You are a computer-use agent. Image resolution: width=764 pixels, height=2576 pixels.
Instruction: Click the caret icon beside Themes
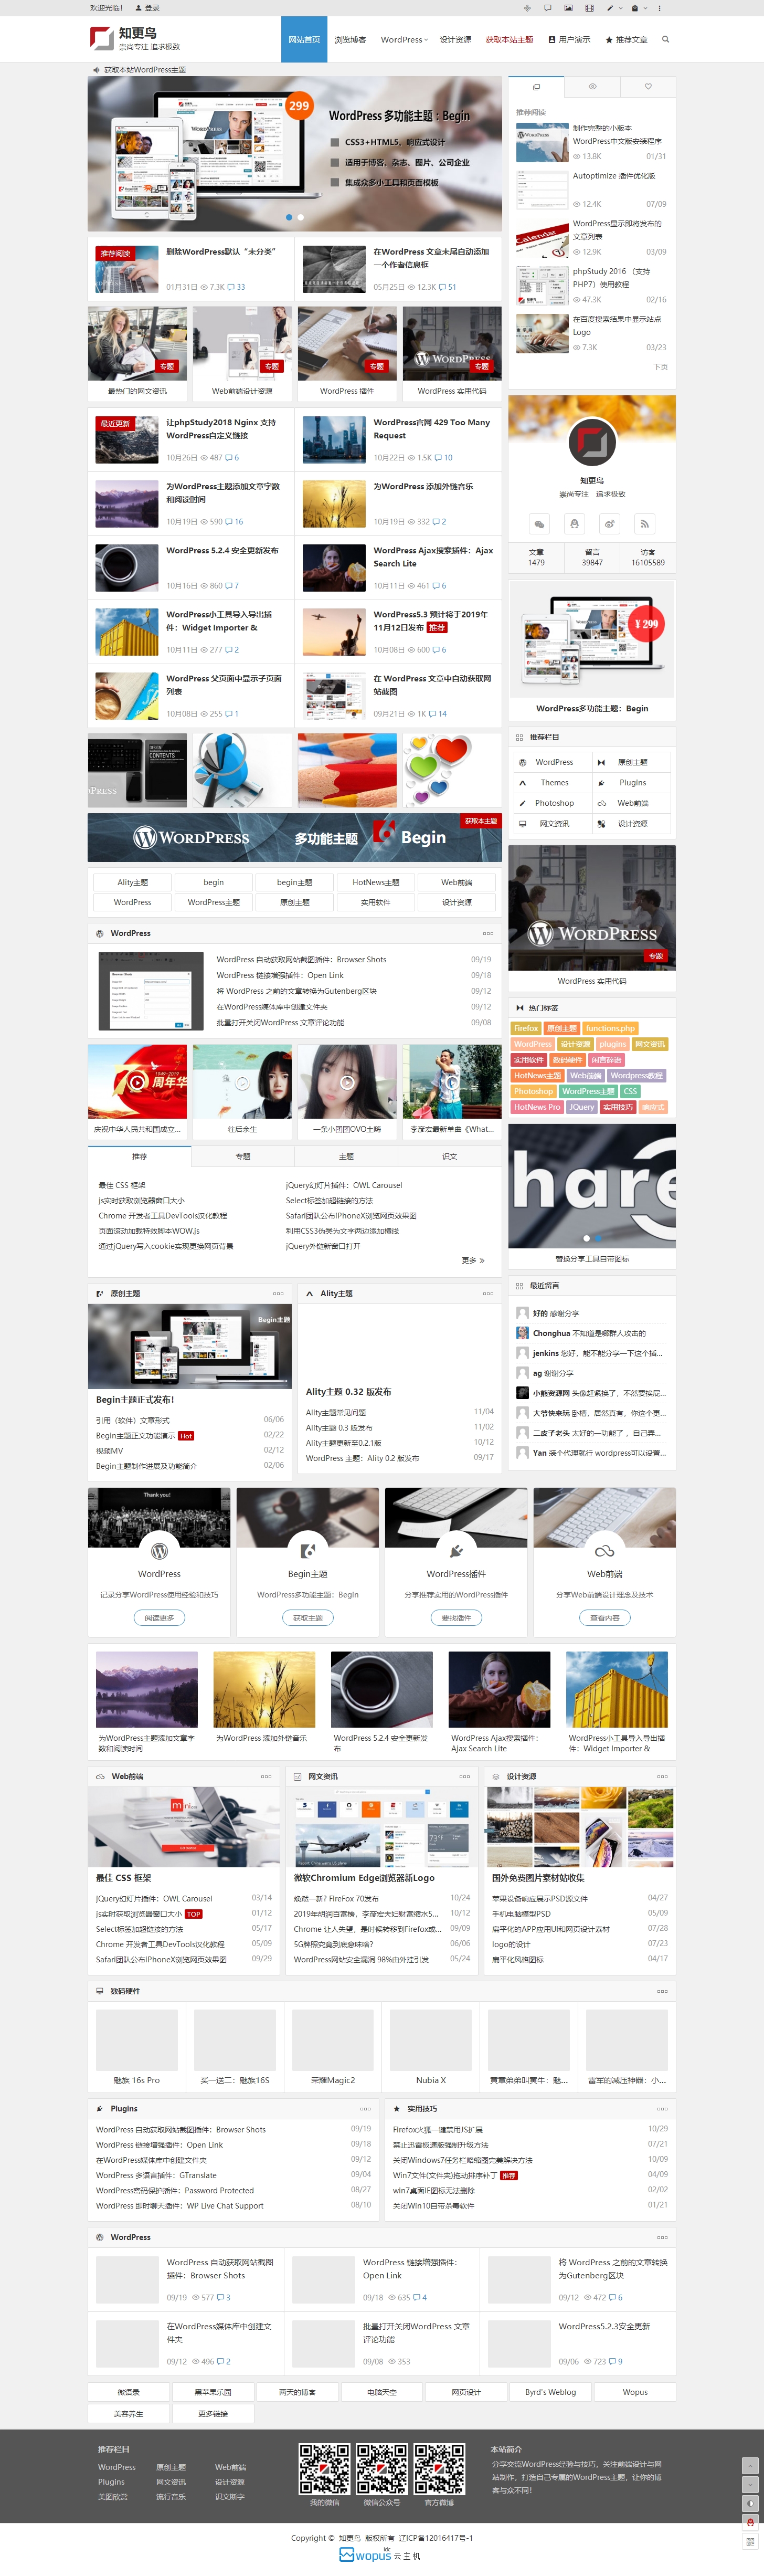point(522,783)
